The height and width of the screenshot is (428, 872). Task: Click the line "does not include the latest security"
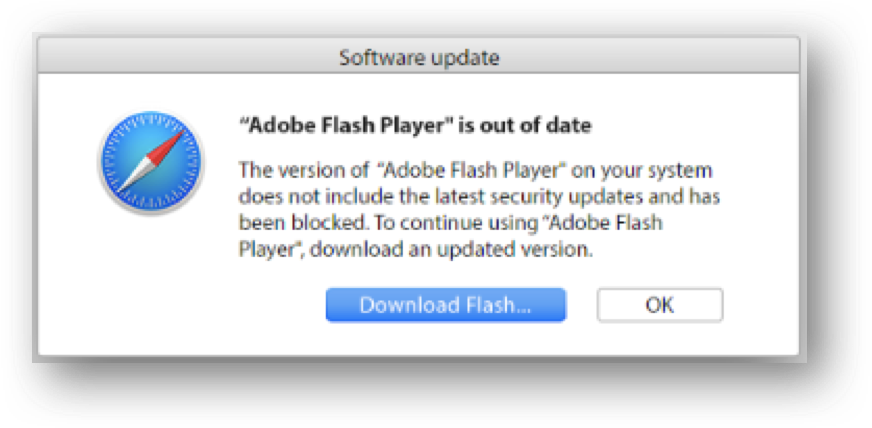tap(479, 197)
